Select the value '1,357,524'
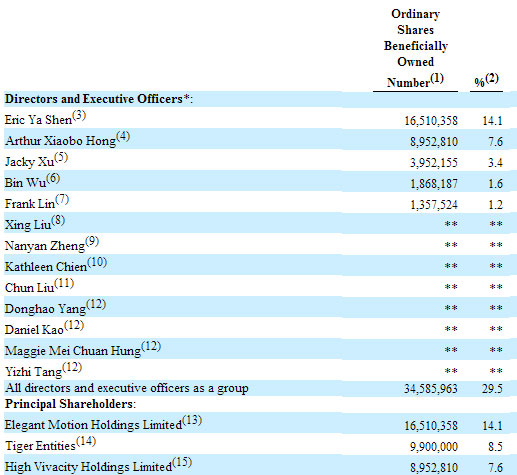This screenshot has height=475, width=517. (x=434, y=205)
